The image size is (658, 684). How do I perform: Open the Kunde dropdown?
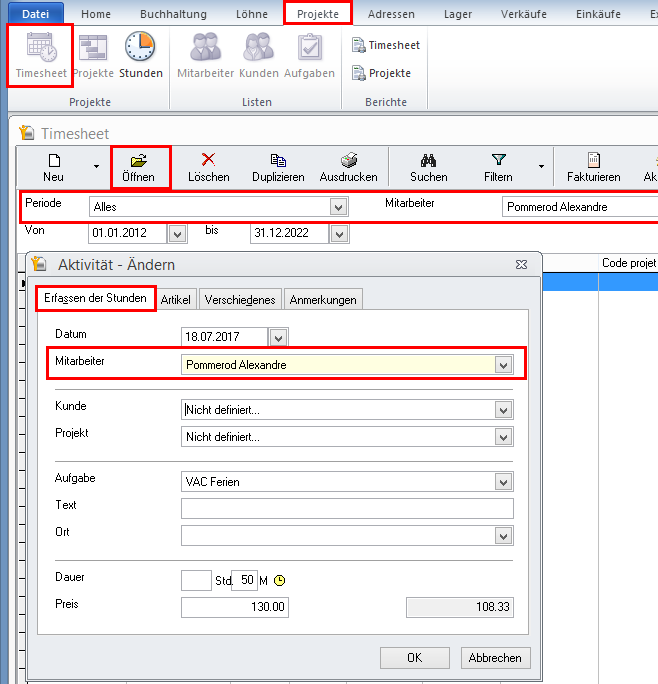(504, 410)
